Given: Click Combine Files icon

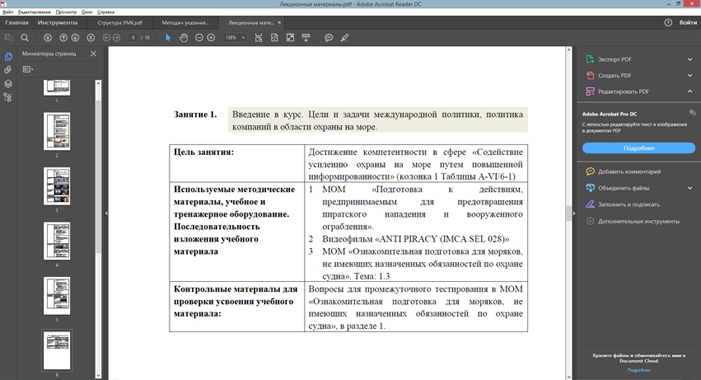Looking at the screenshot, I should click(590, 188).
